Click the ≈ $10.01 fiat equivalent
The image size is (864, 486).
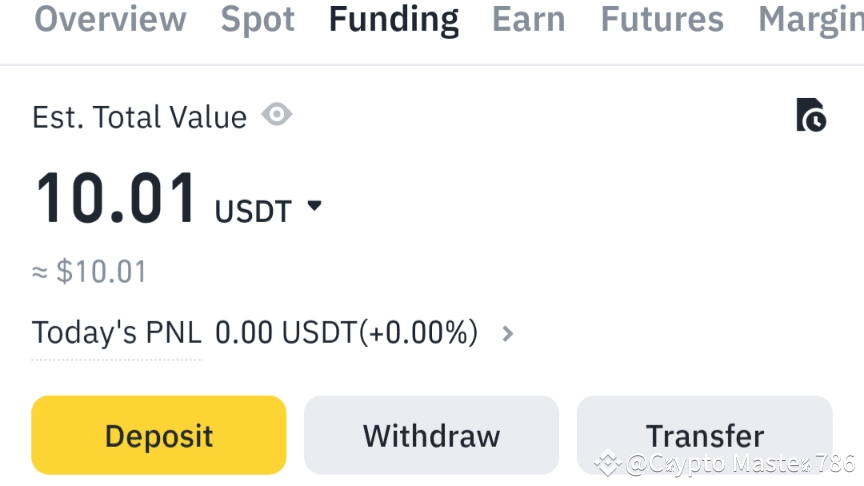tap(89, 271)
